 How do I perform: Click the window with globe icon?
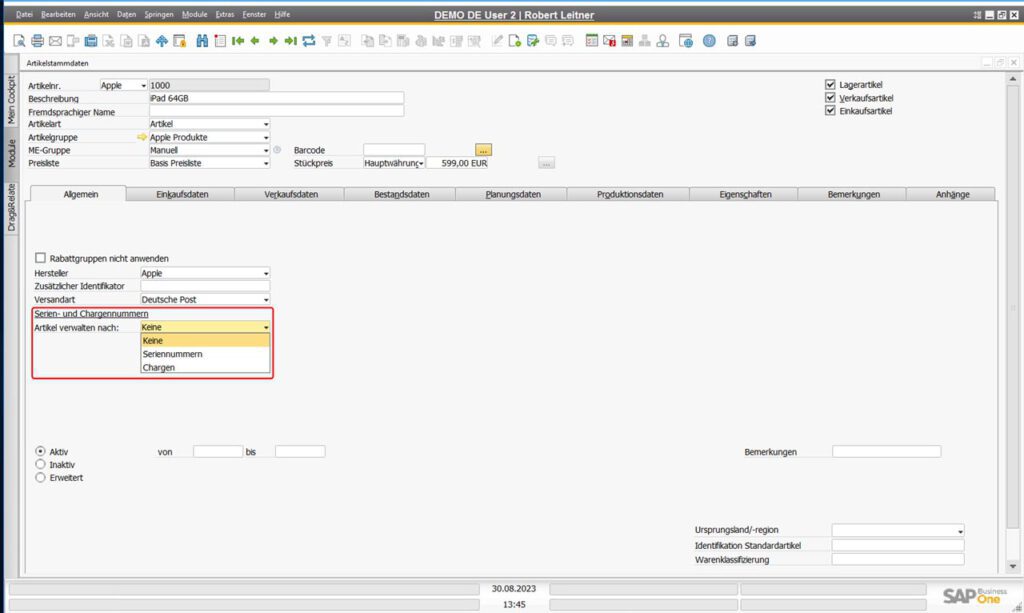pos(686,41)
